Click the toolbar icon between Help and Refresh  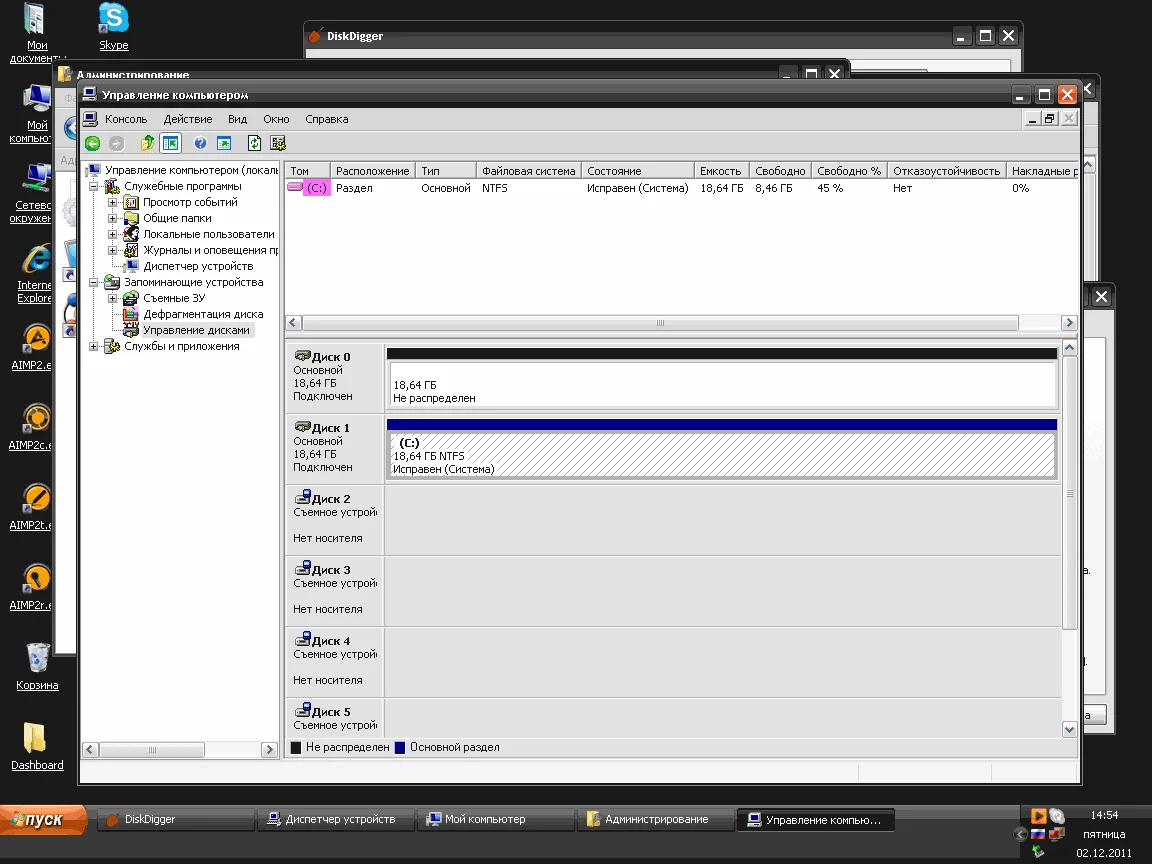click(x=224, y=143)
